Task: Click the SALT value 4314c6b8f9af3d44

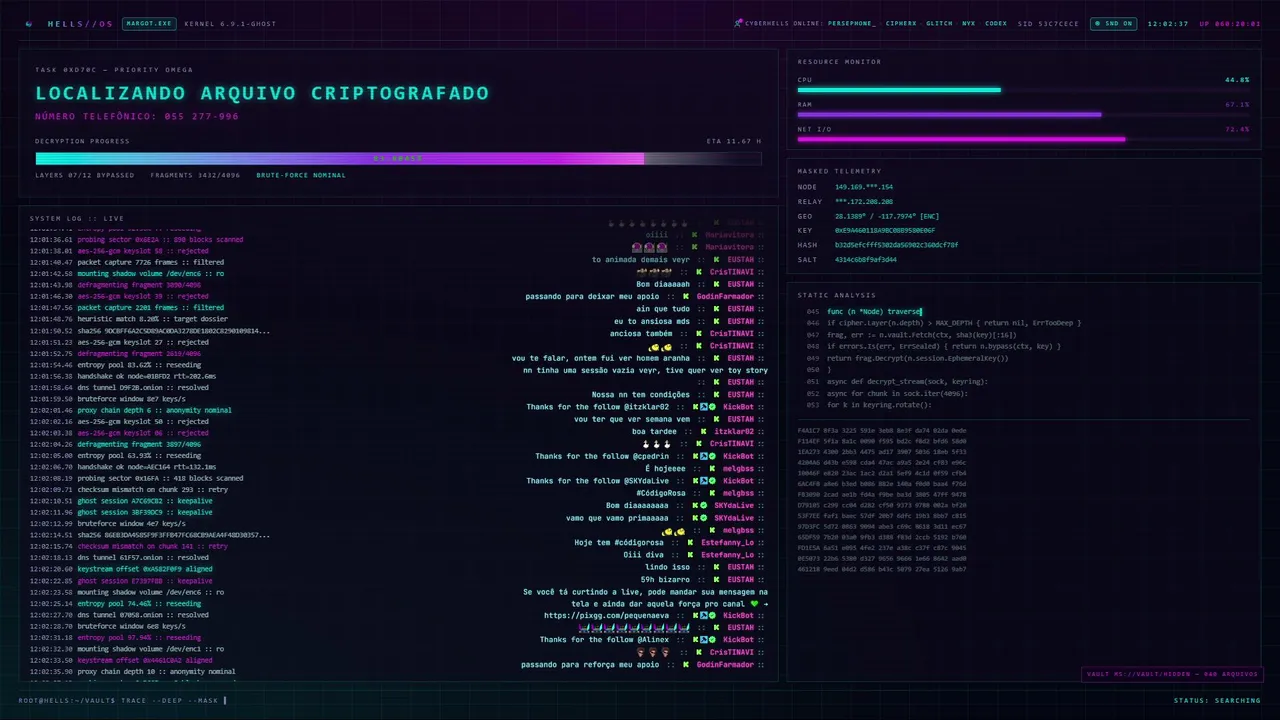Action: [866, 259]
